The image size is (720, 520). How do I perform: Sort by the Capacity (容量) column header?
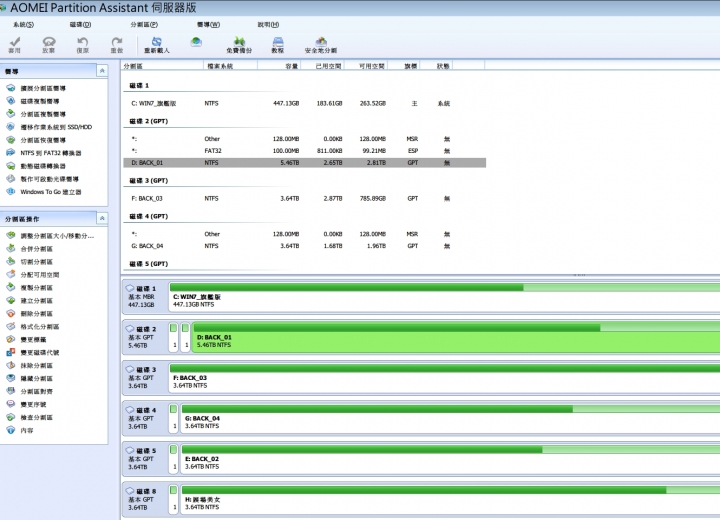pos(279,66)
